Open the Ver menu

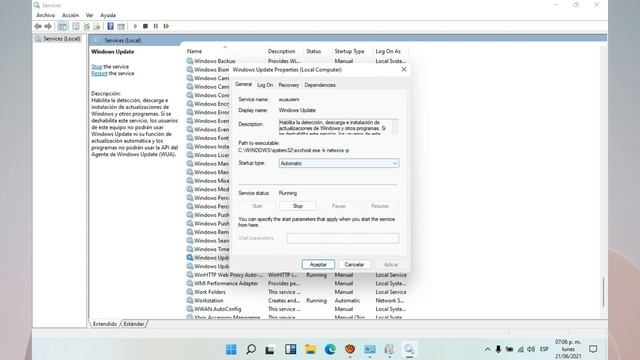(x=89, y=15)
